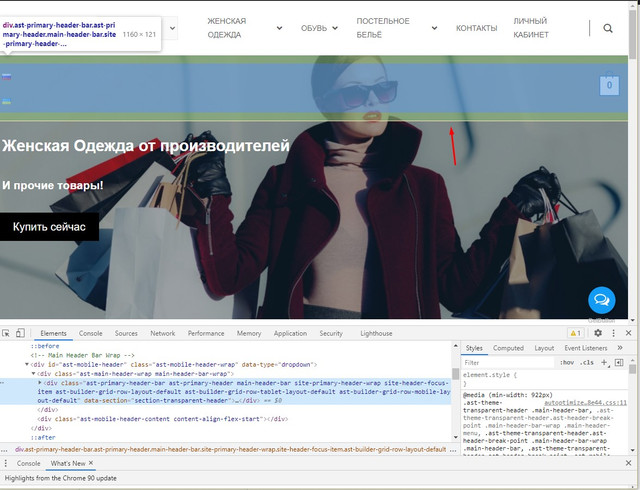
Task: Click the new style rule plus icon
Action: (x=604, y=362)
